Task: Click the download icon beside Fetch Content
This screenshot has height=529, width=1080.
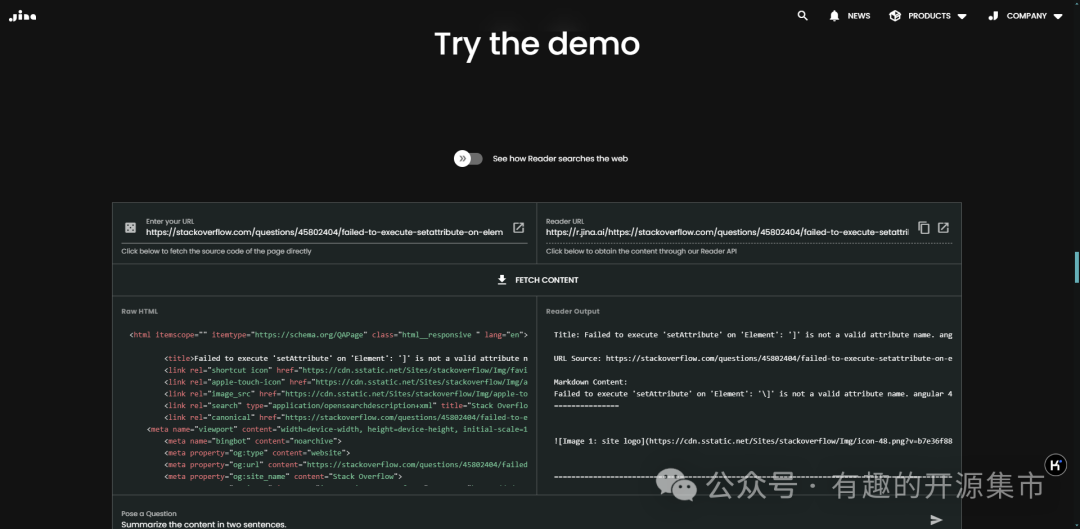Action: (x=502, y=280)
